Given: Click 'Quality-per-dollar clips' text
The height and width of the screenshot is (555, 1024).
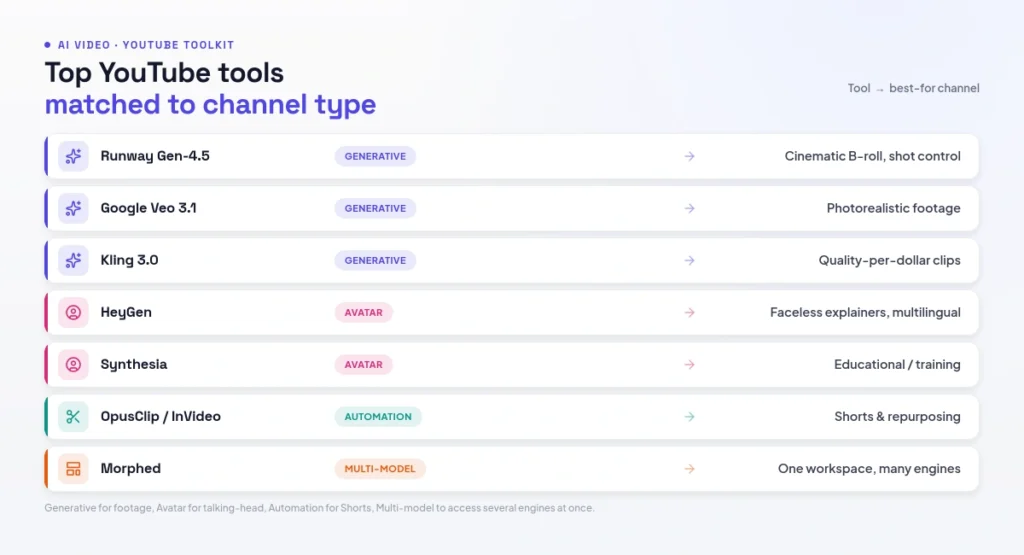Looking at the screenshot, I should (889, 261).
